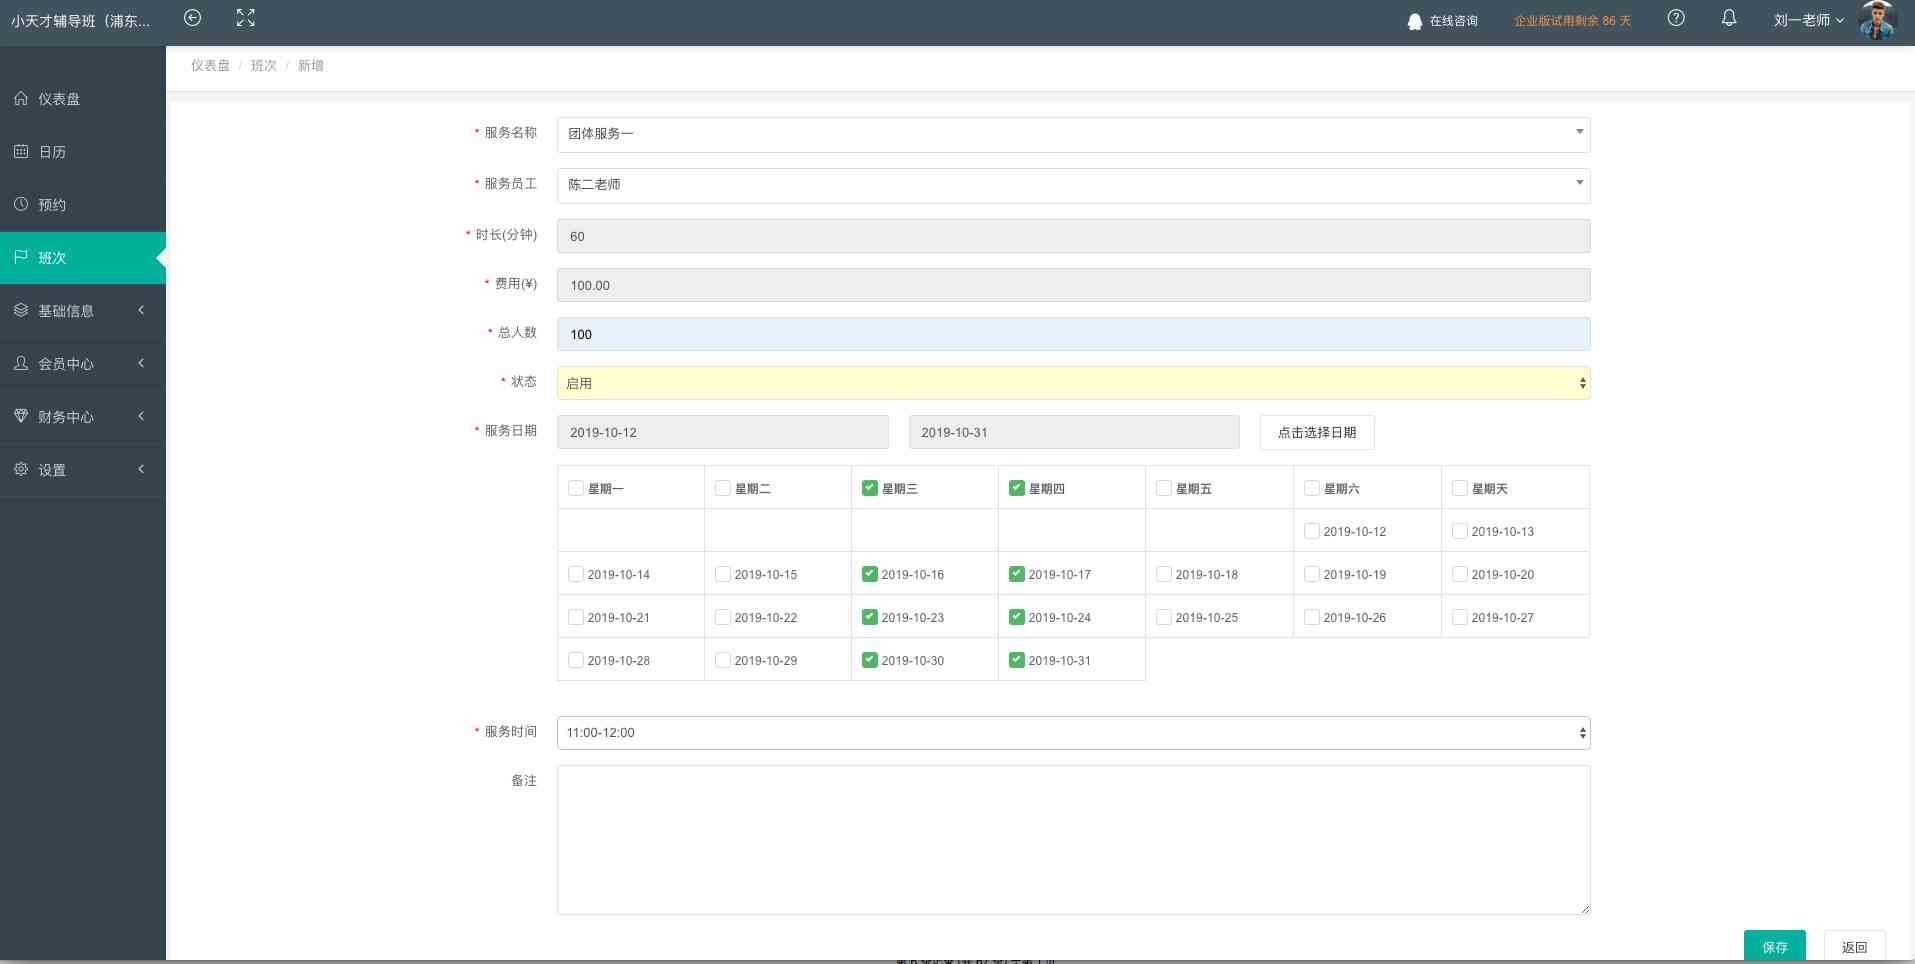Viewport: 1915px width, 964px height.
Task: Click the 点击选择日期 button
Action: click(x=1316, y=432)
